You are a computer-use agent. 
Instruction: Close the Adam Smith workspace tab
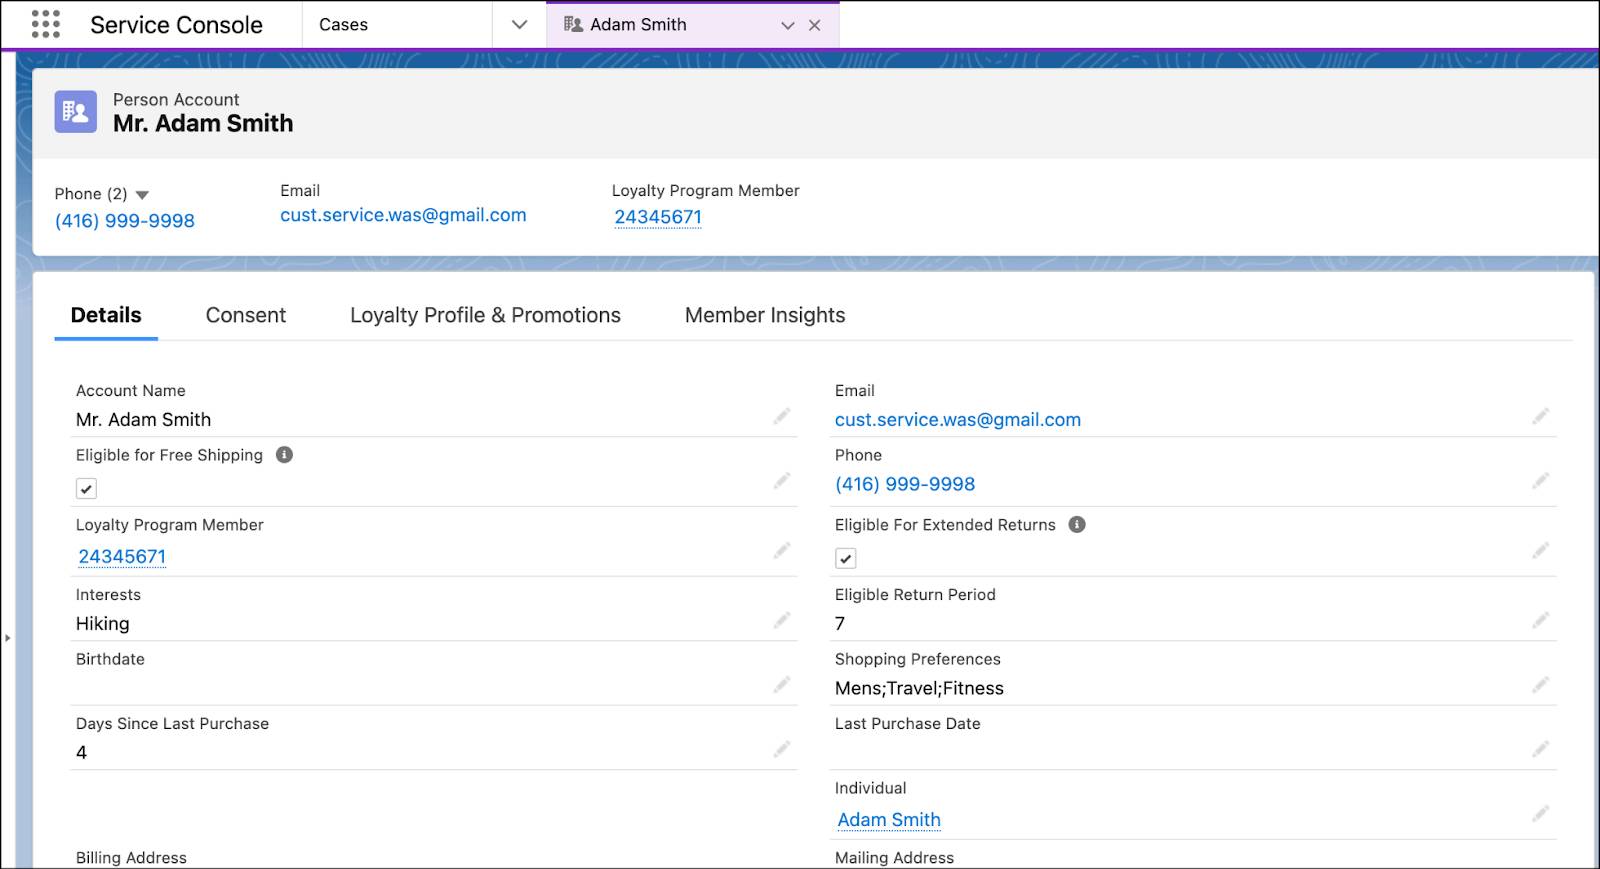[815, 25]
